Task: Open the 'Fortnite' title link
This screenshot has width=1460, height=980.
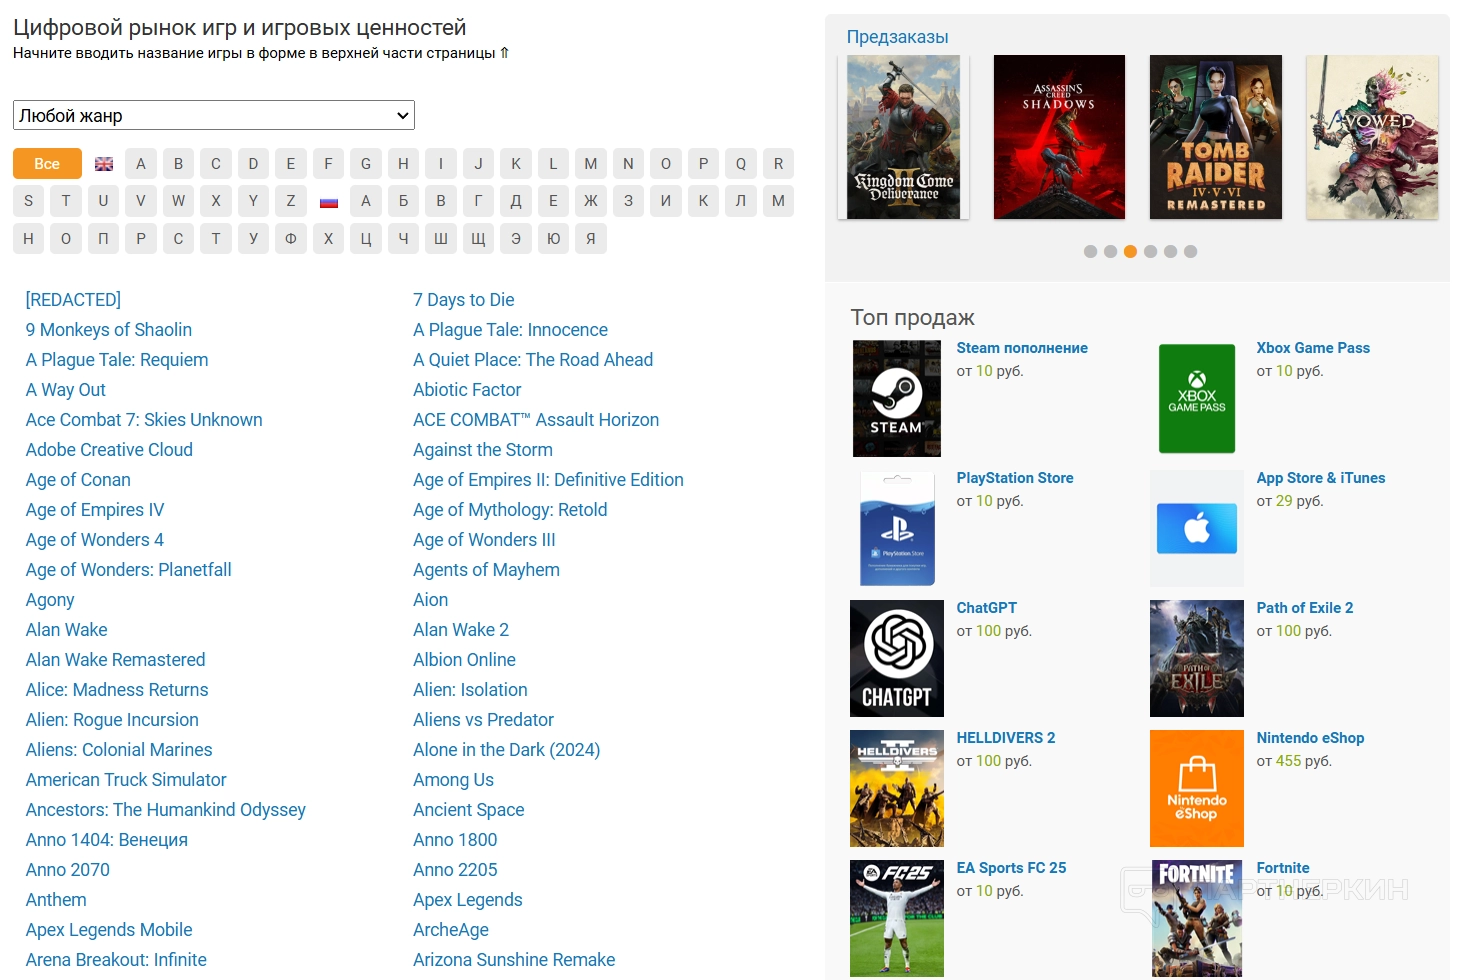Action: 1283,868
